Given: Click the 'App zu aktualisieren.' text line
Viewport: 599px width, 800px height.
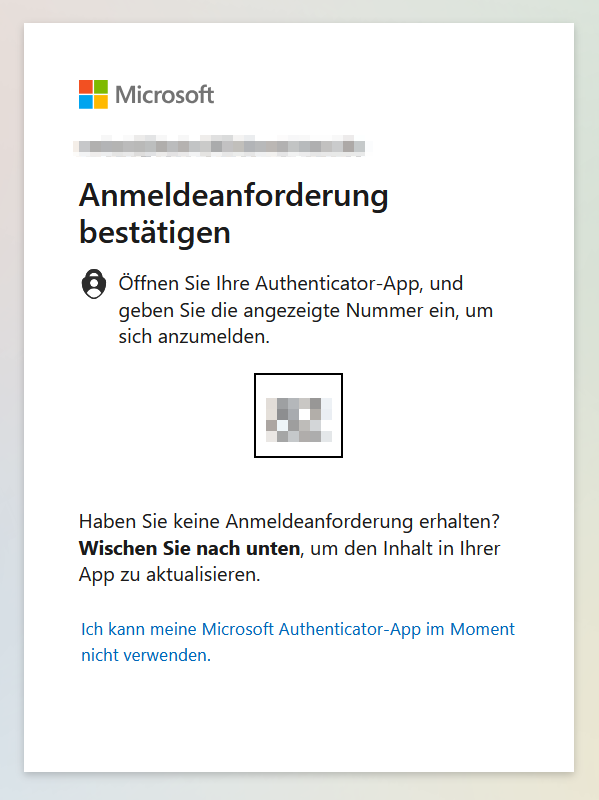Looking at the screenshot, I should point(169,574).
